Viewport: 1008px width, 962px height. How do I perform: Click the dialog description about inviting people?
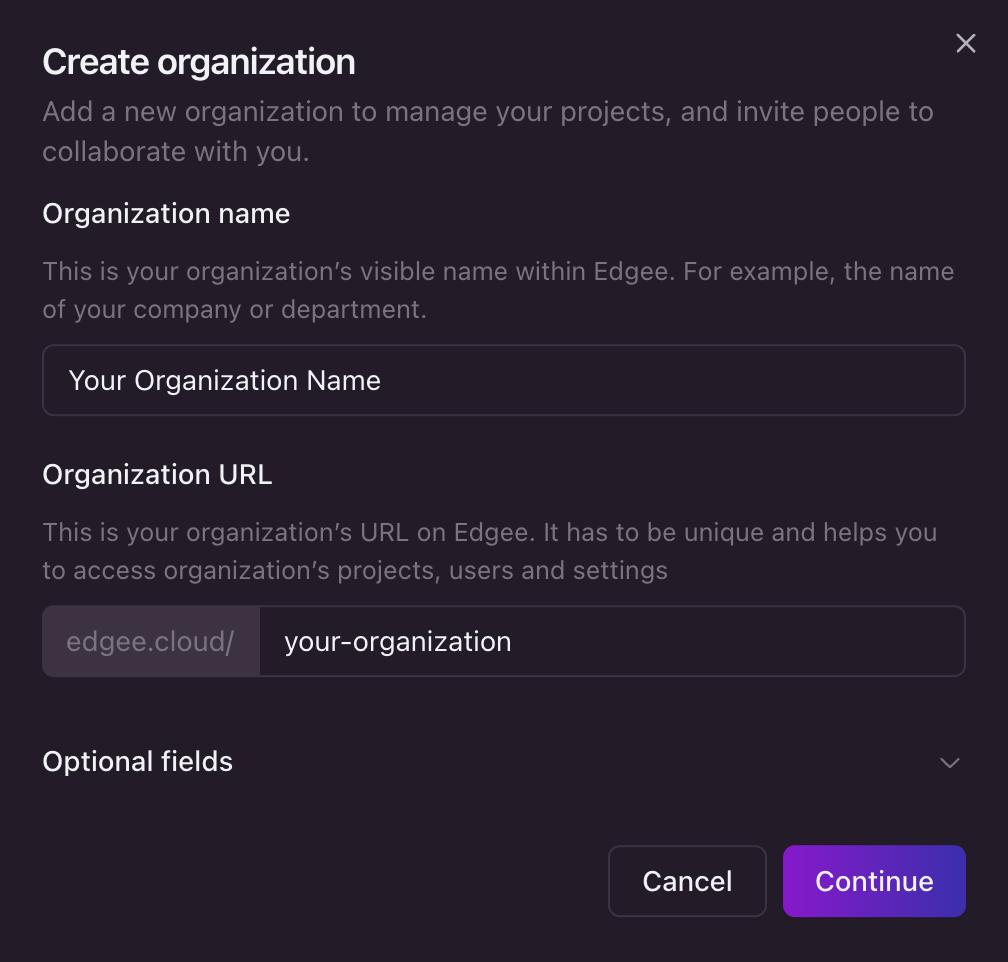(x=488, y=131)
